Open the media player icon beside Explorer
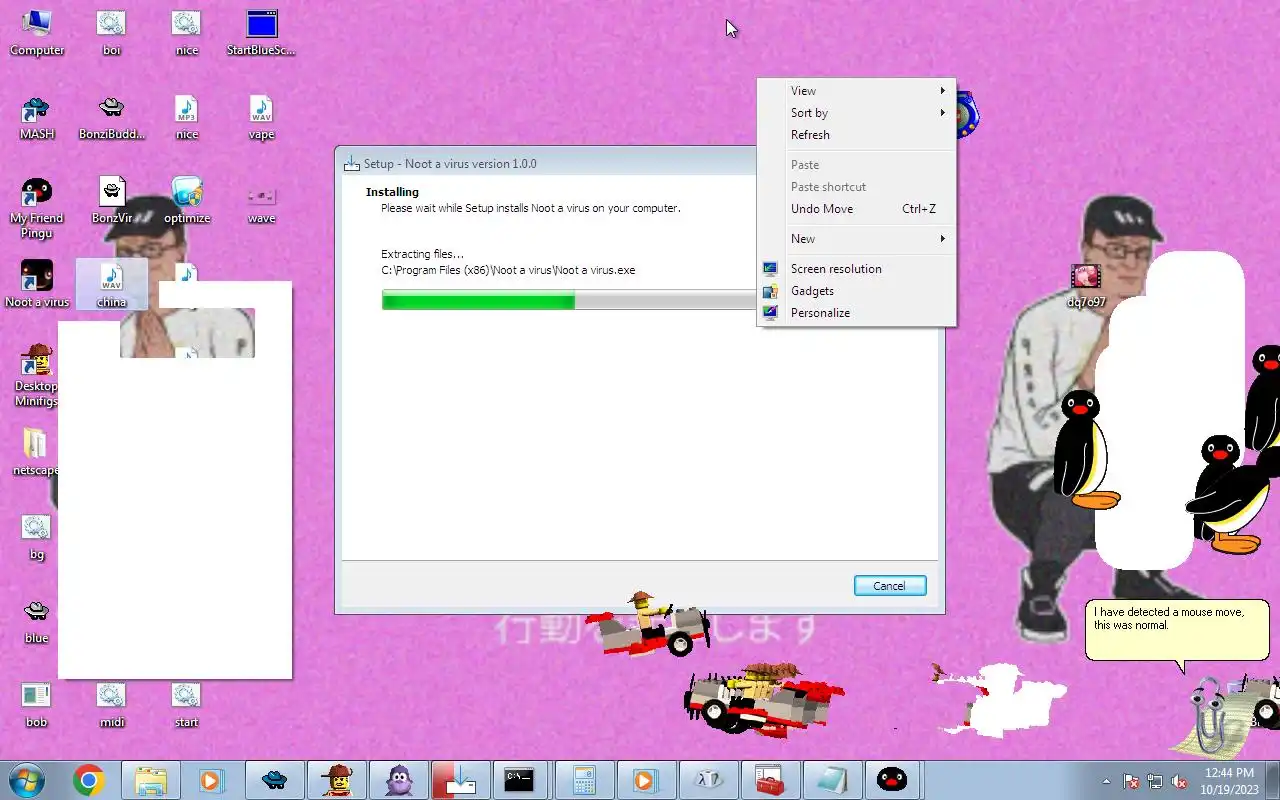 point(210,780)
